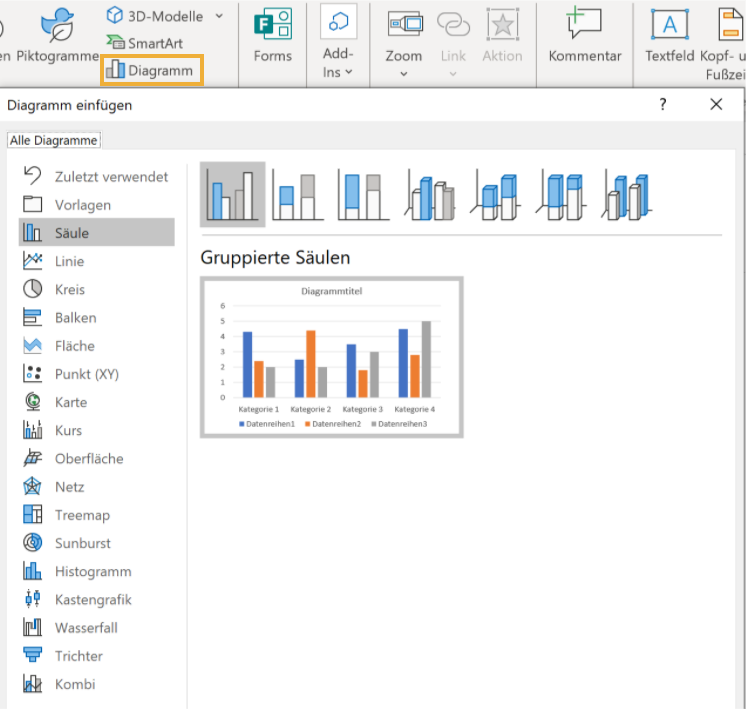Choose the Kombi chart category
The height and width of the screenshot is (709, 746).
tap(96, 684)
